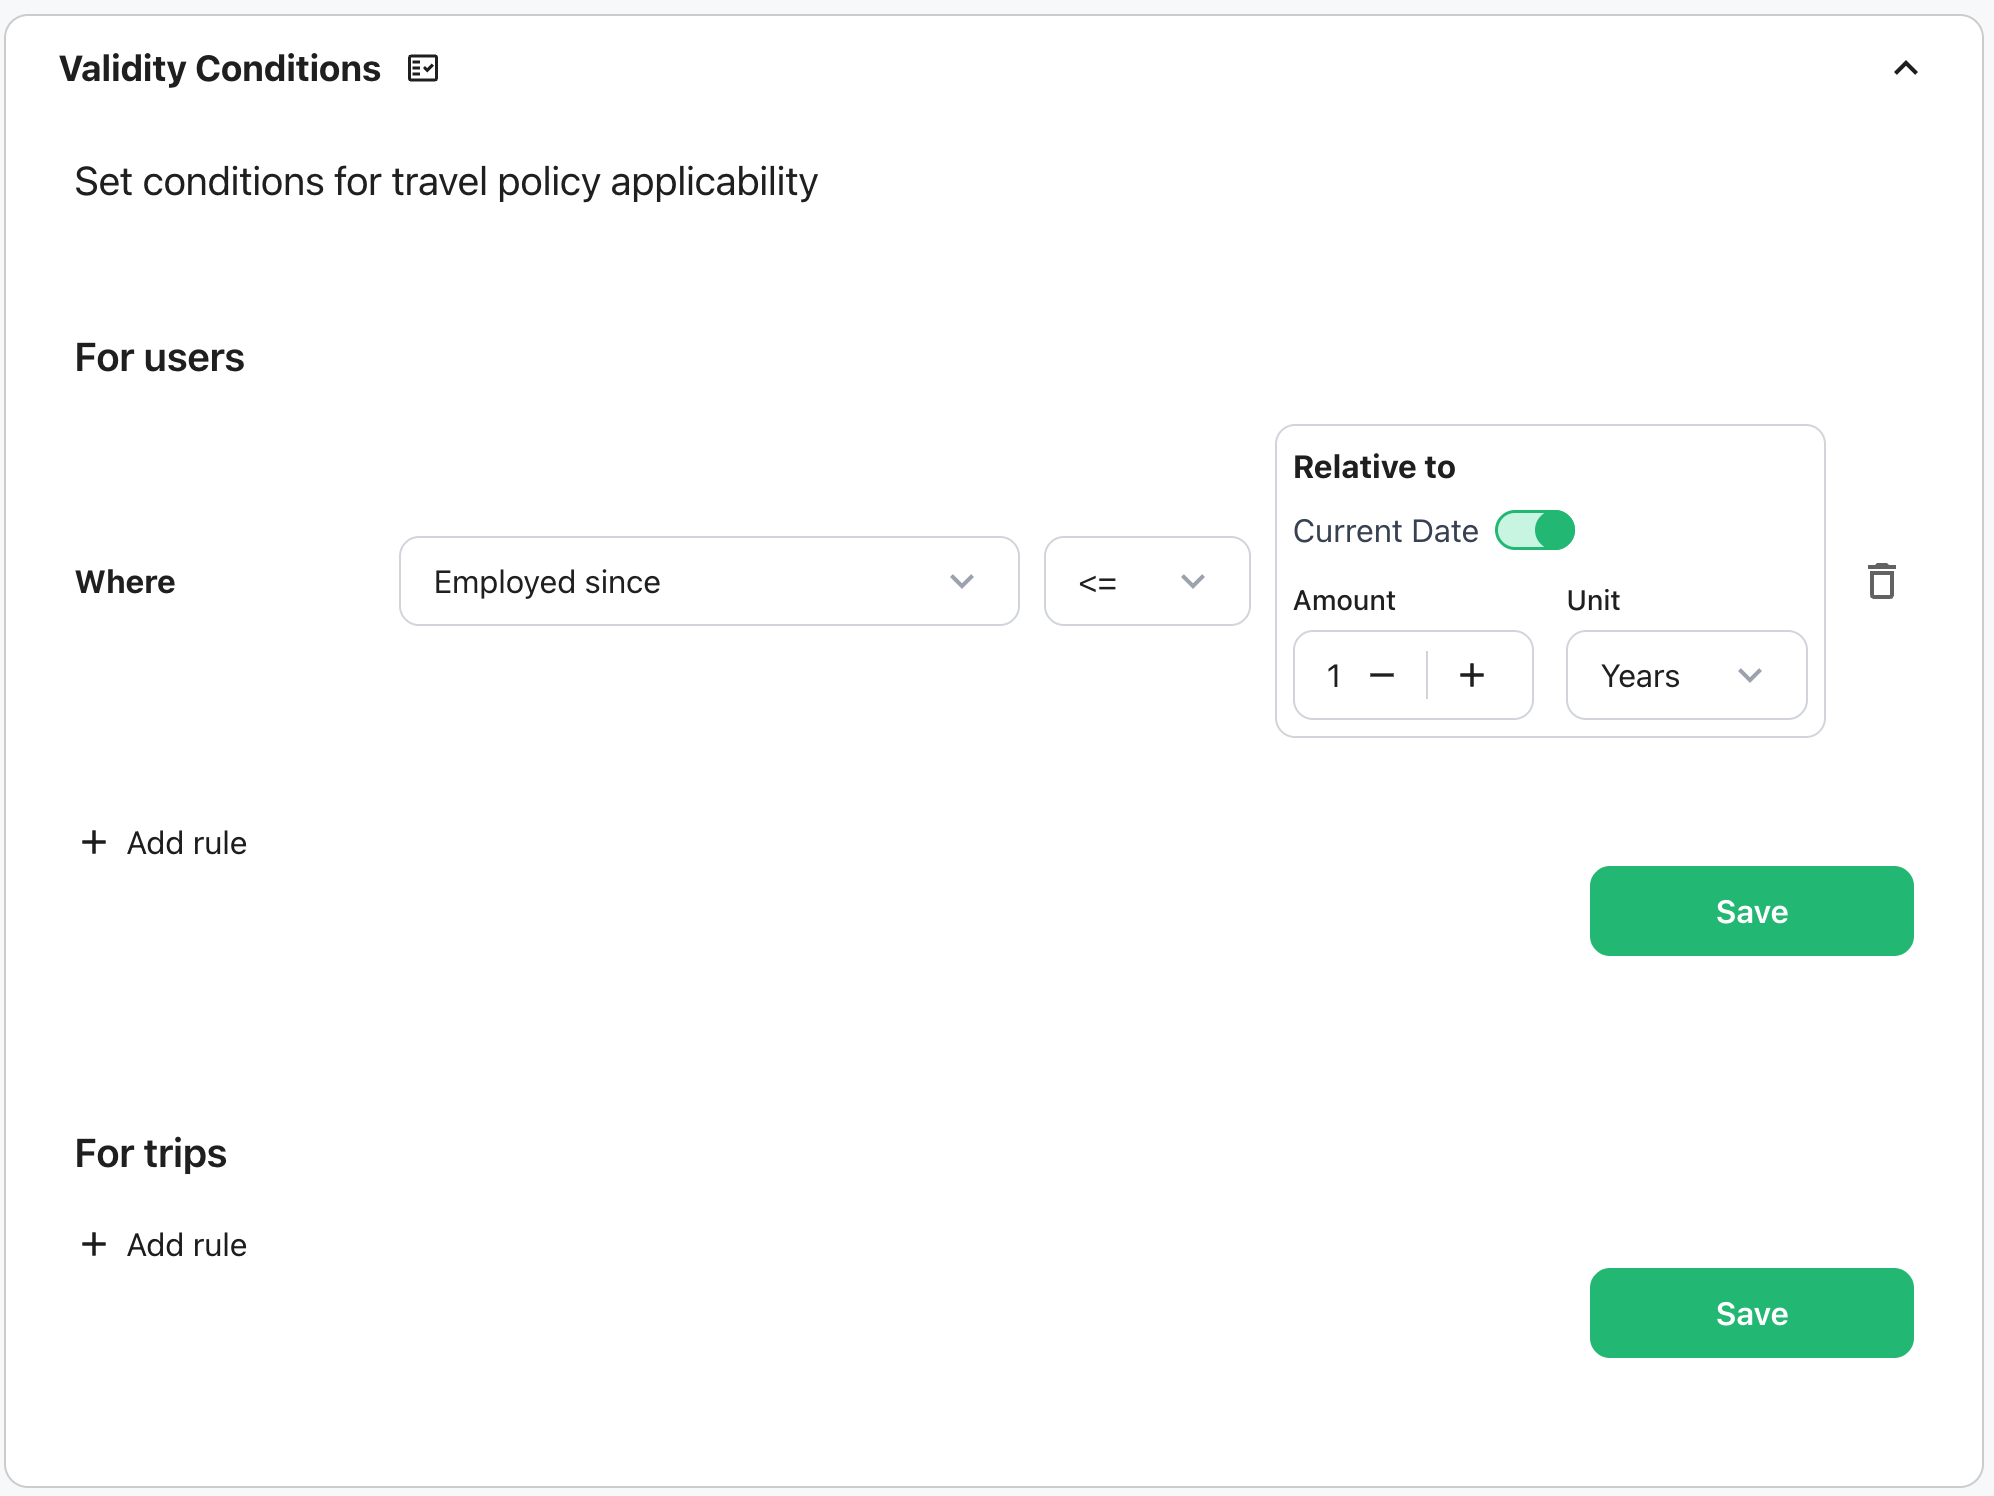Click the Validity Conditions title
Viewport: 1994px width, 1496px height.
pyautogui.click(x=220, y=68)
